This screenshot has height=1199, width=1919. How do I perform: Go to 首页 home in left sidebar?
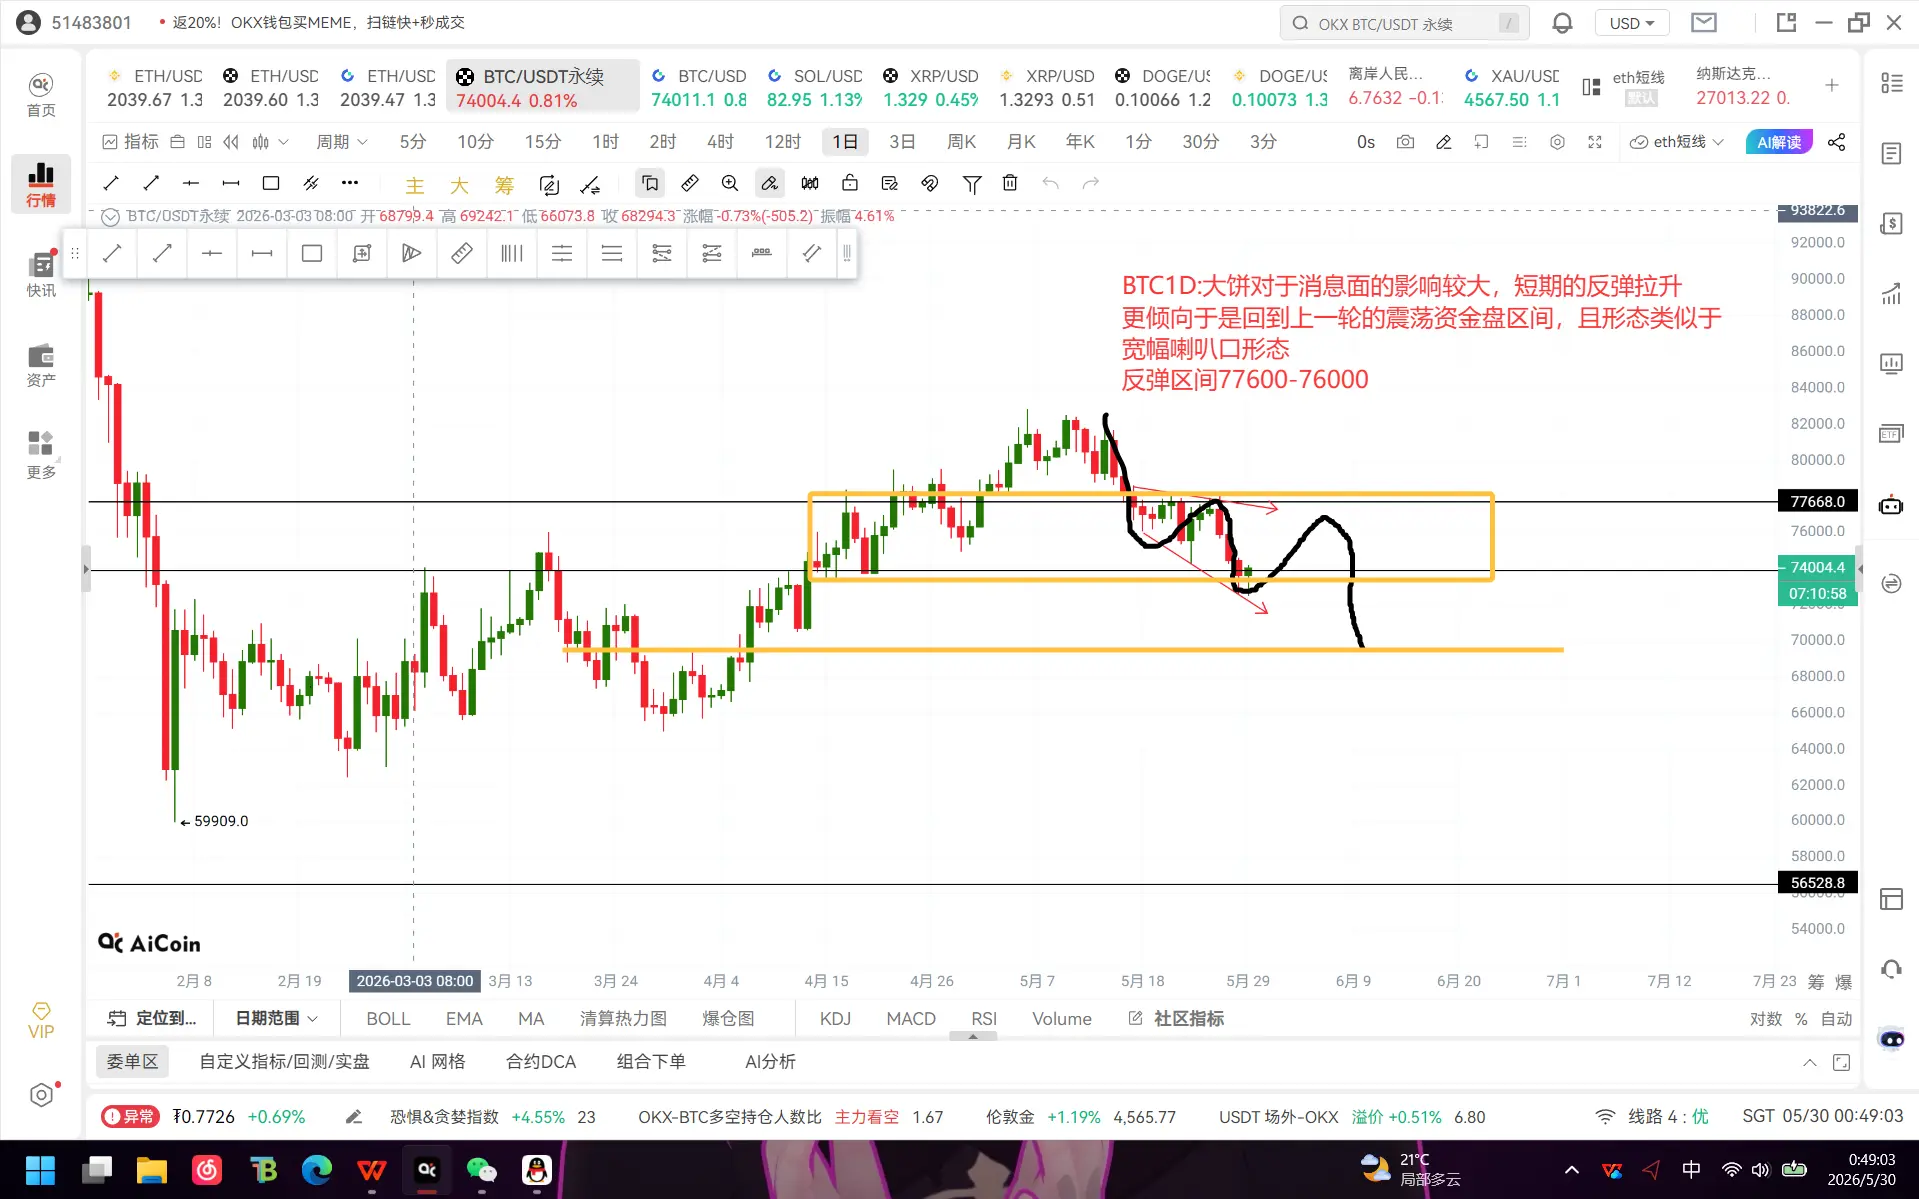pyautogui.click(x=41, y=95)
